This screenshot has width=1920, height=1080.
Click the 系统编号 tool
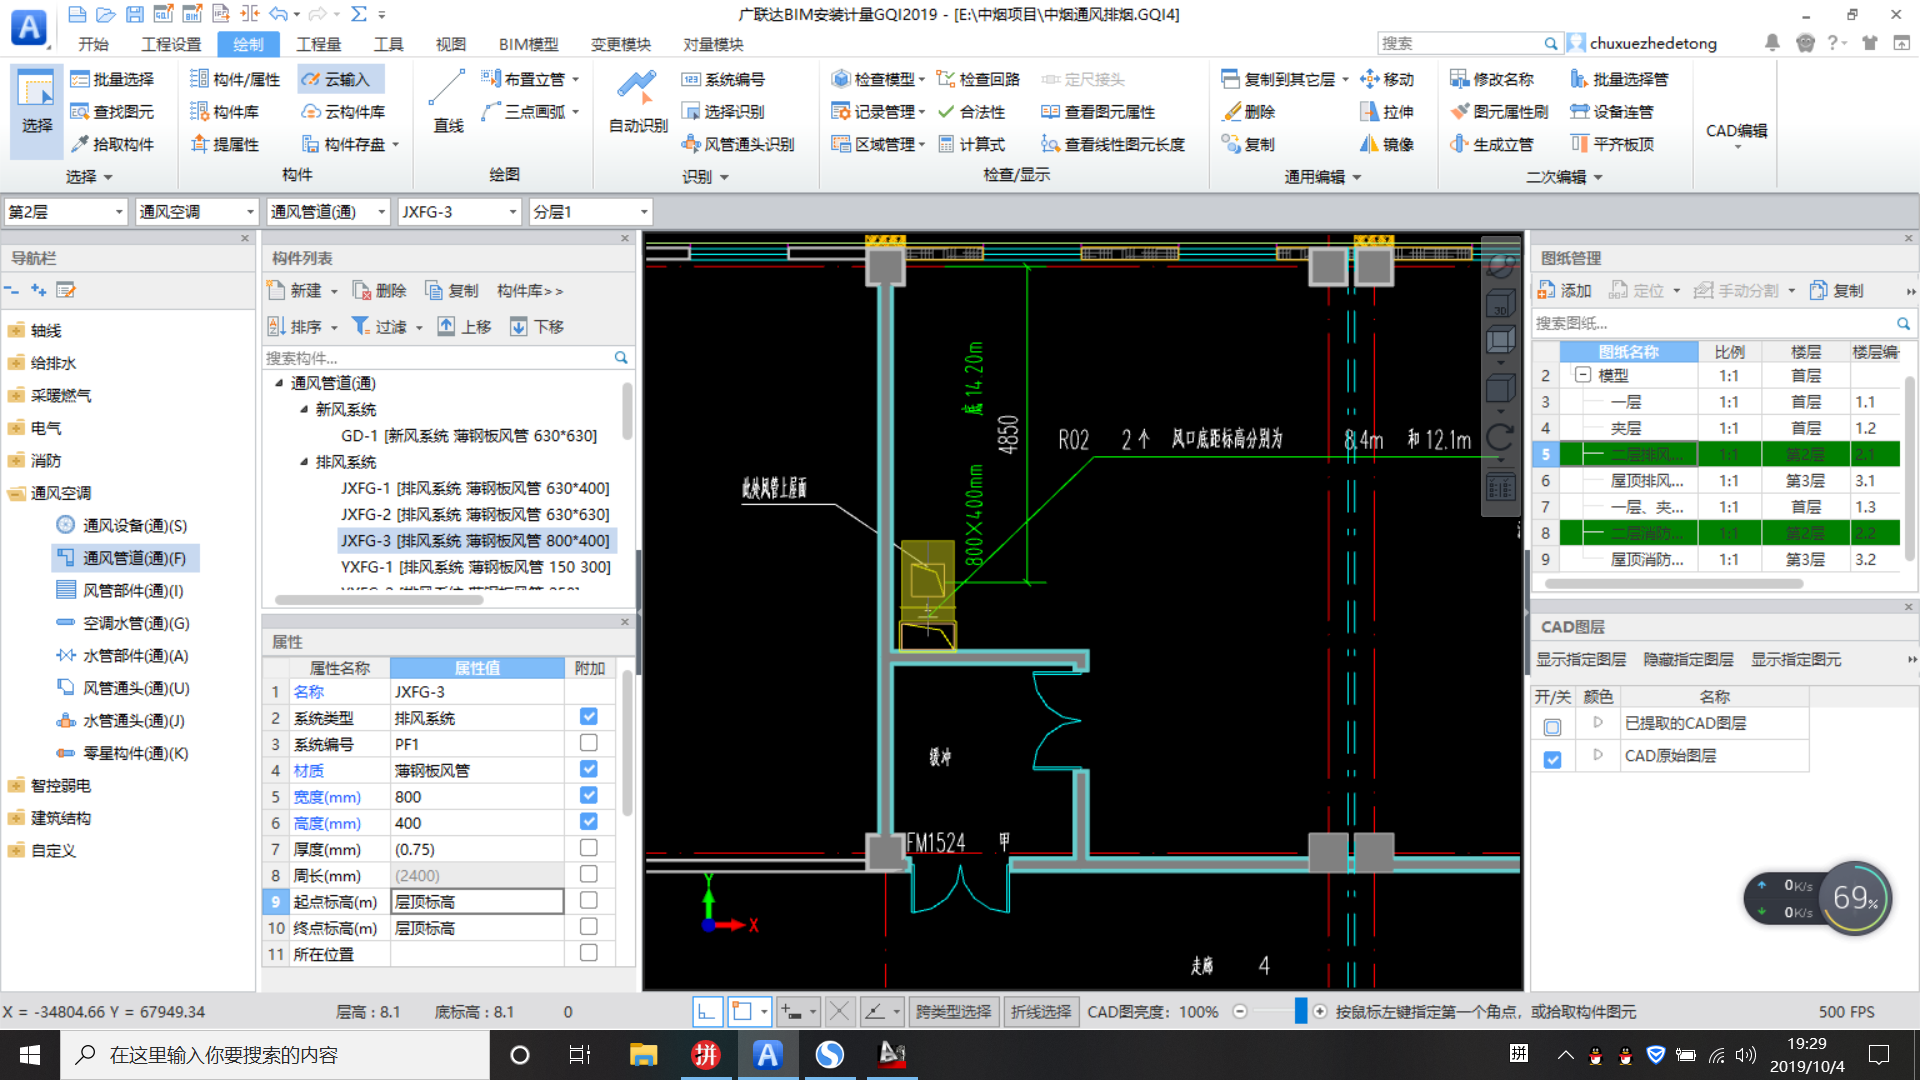tap(723, 79)
